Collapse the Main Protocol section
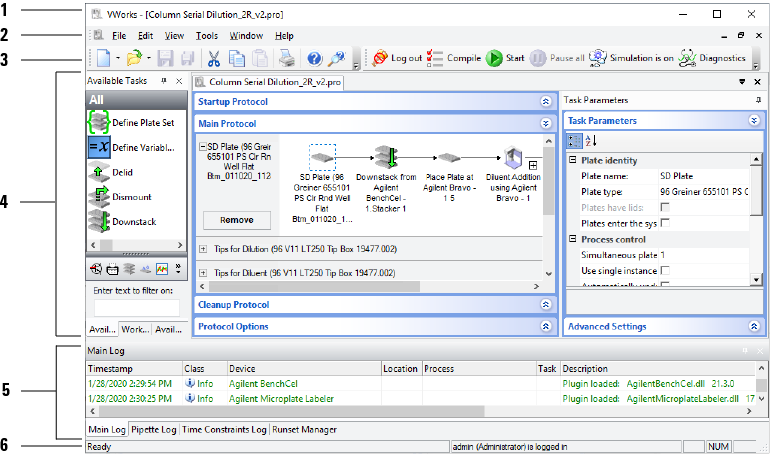This screenshot has width=770, height=455. click(x=546, y=124)
